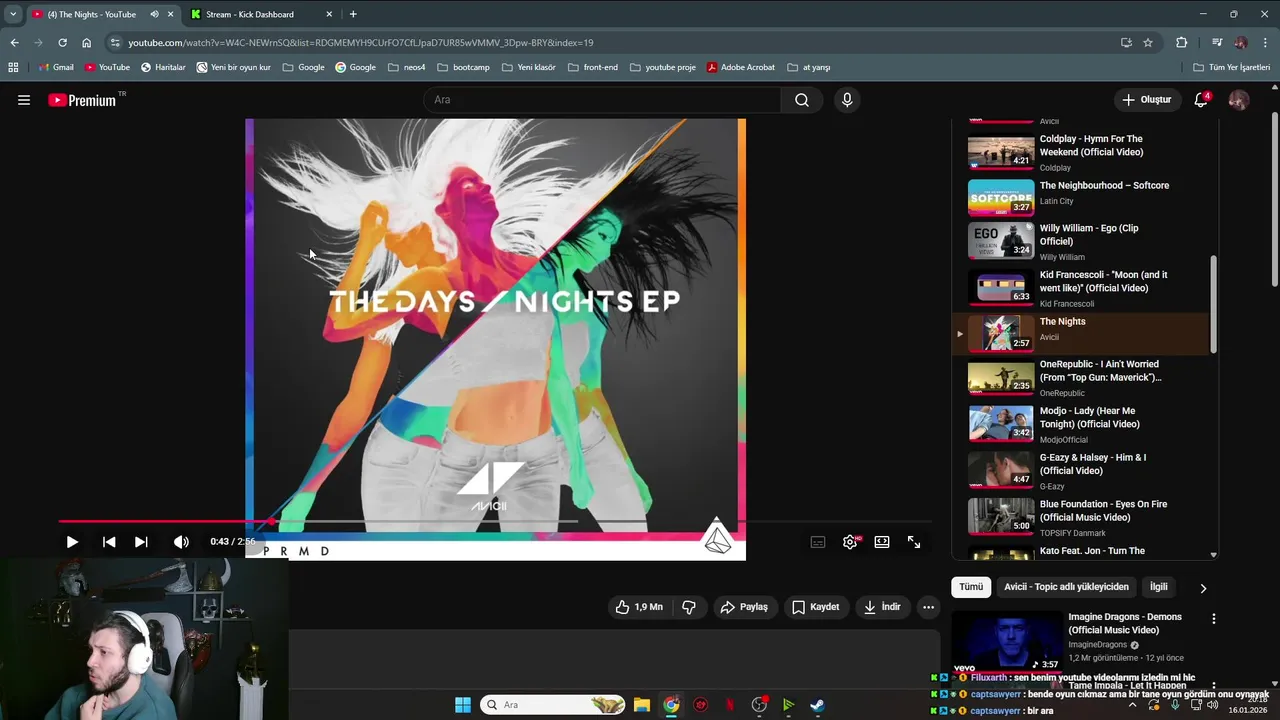
Task: Click the İndir download button
Action: coord(882,607)
